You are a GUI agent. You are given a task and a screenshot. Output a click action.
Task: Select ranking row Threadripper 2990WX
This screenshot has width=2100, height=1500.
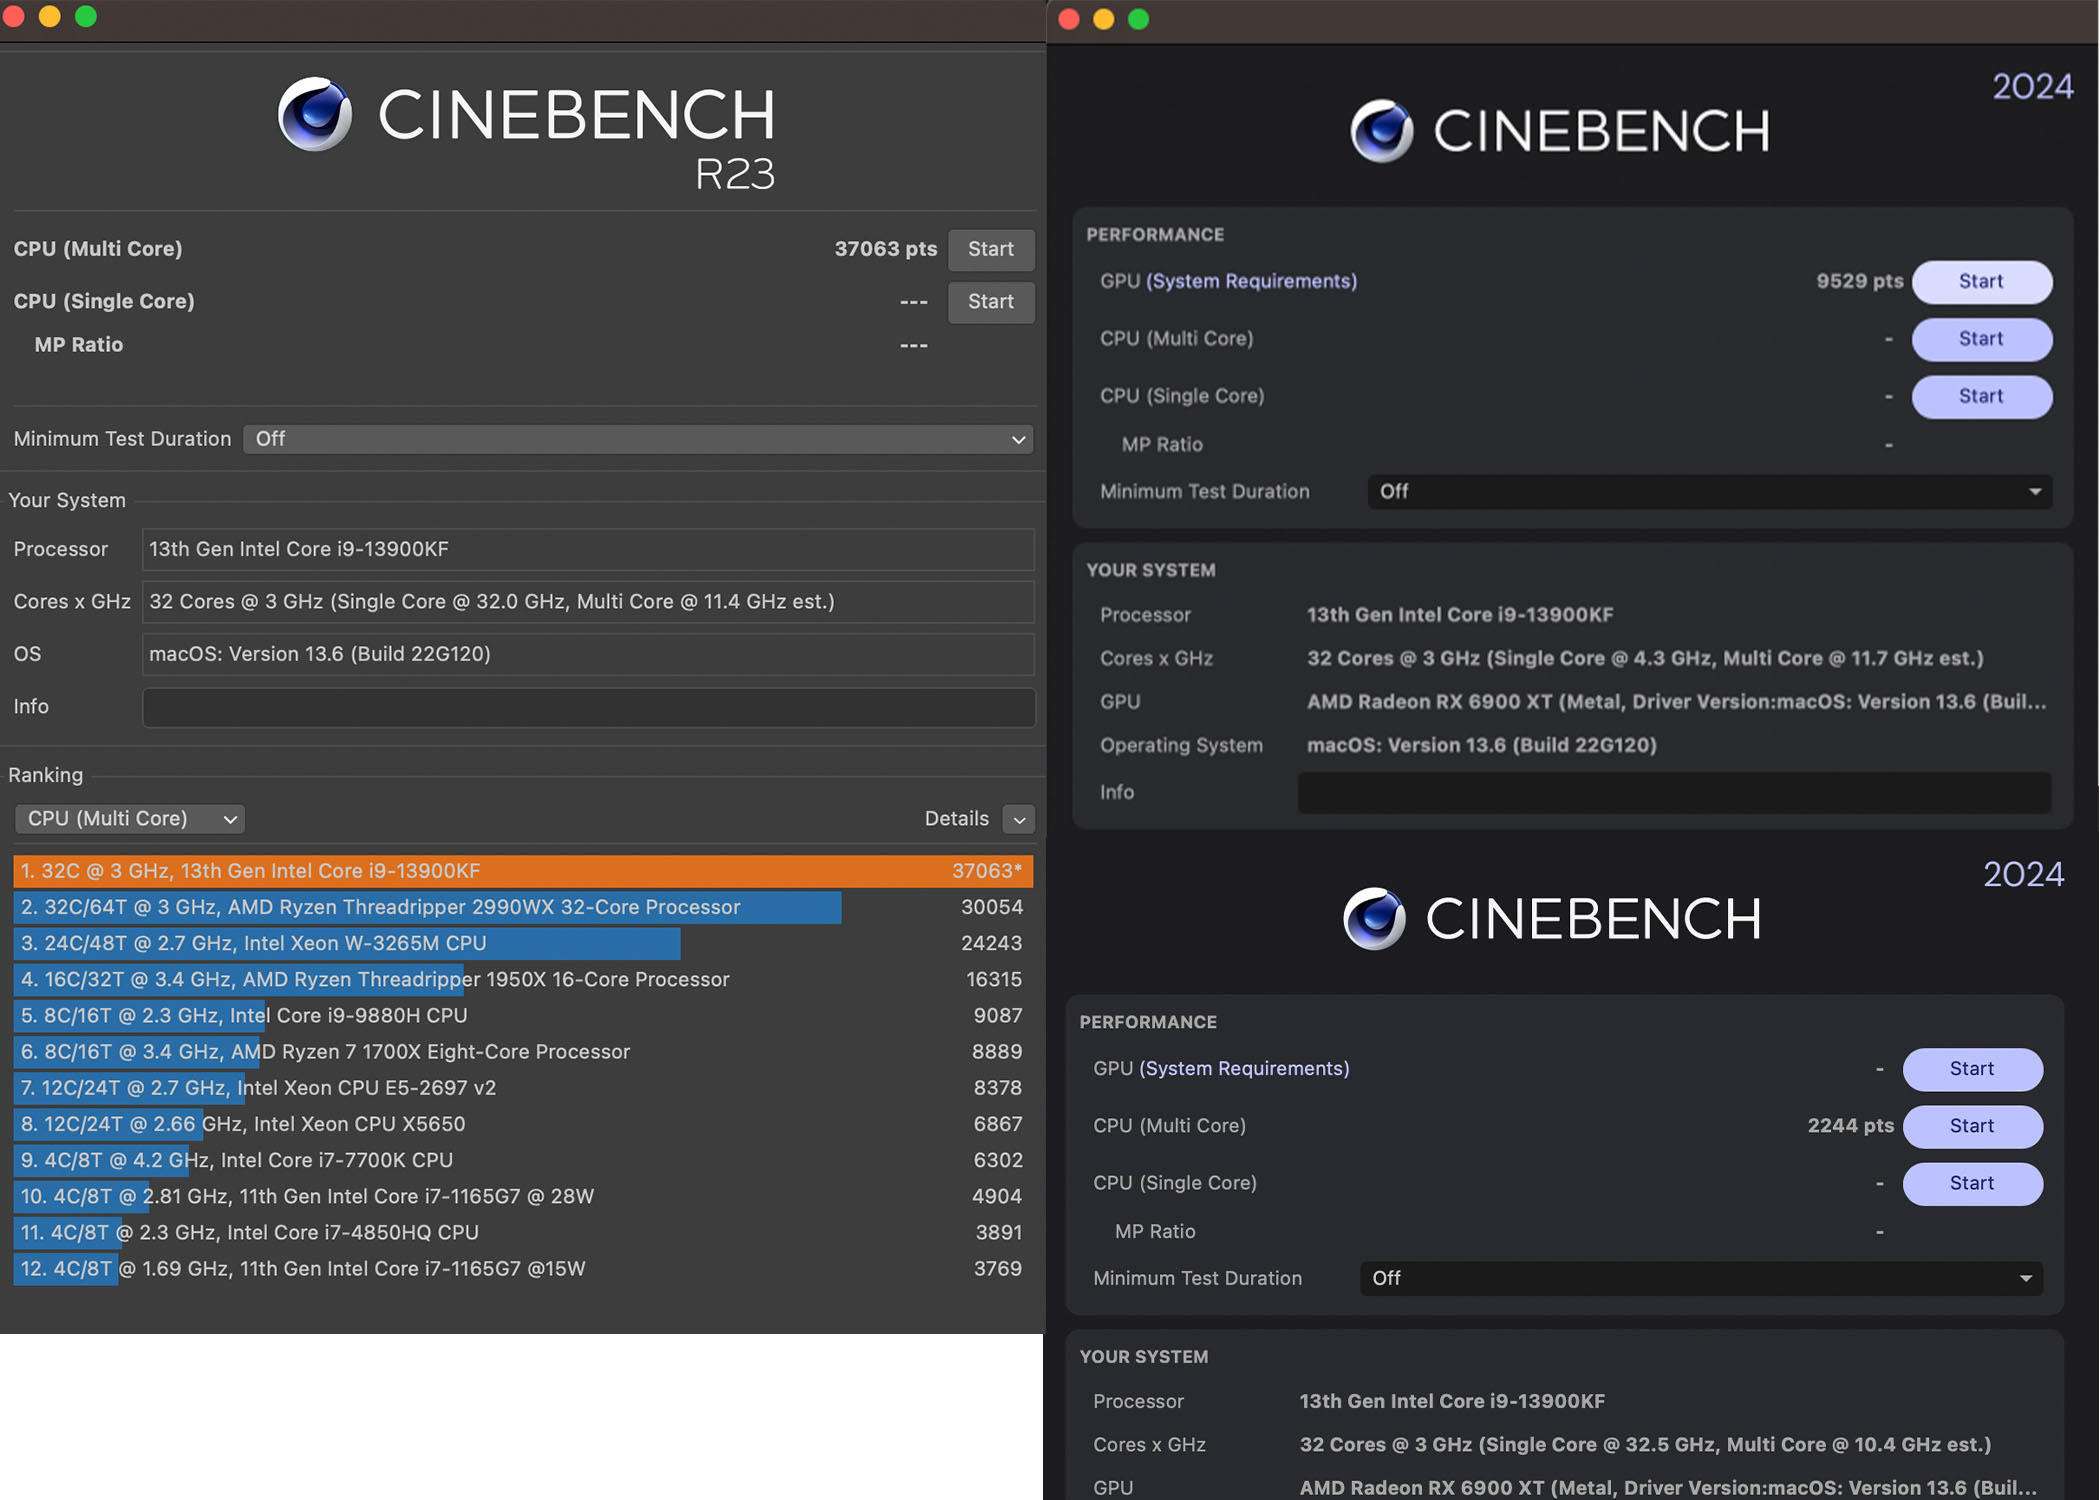[x=523, y=907]
